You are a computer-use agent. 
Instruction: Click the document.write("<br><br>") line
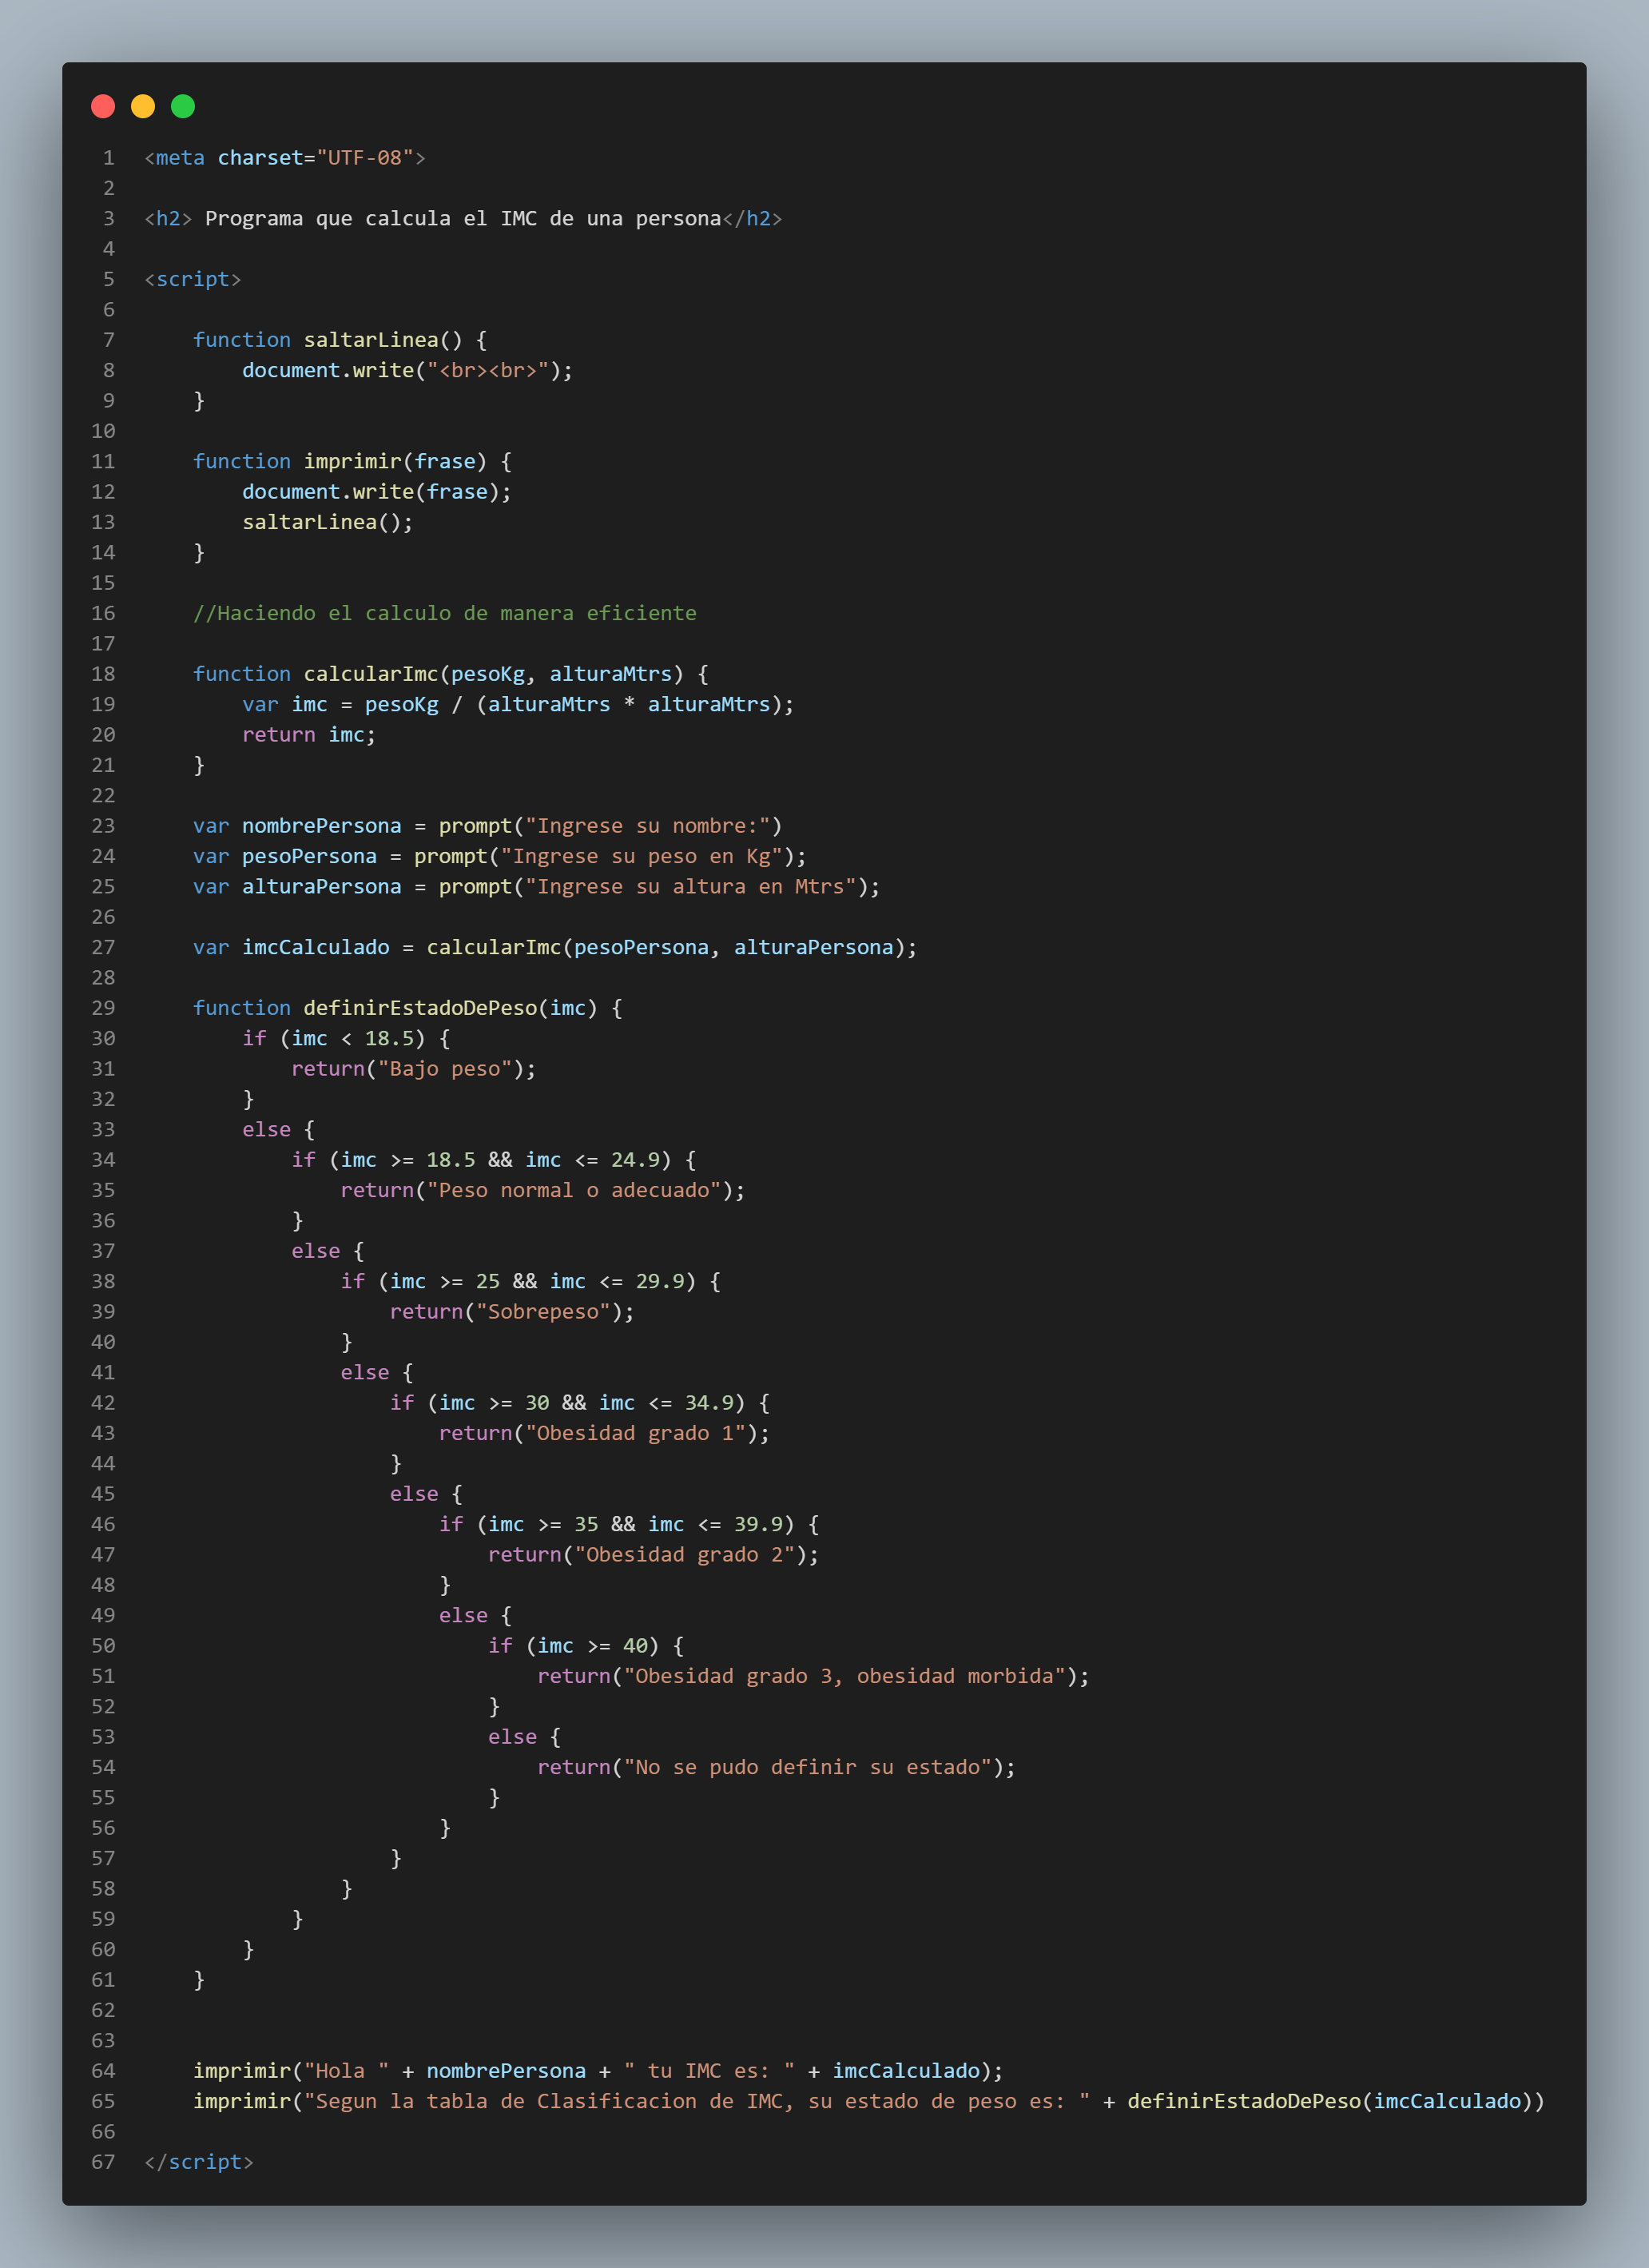click(x=407, y=370)
